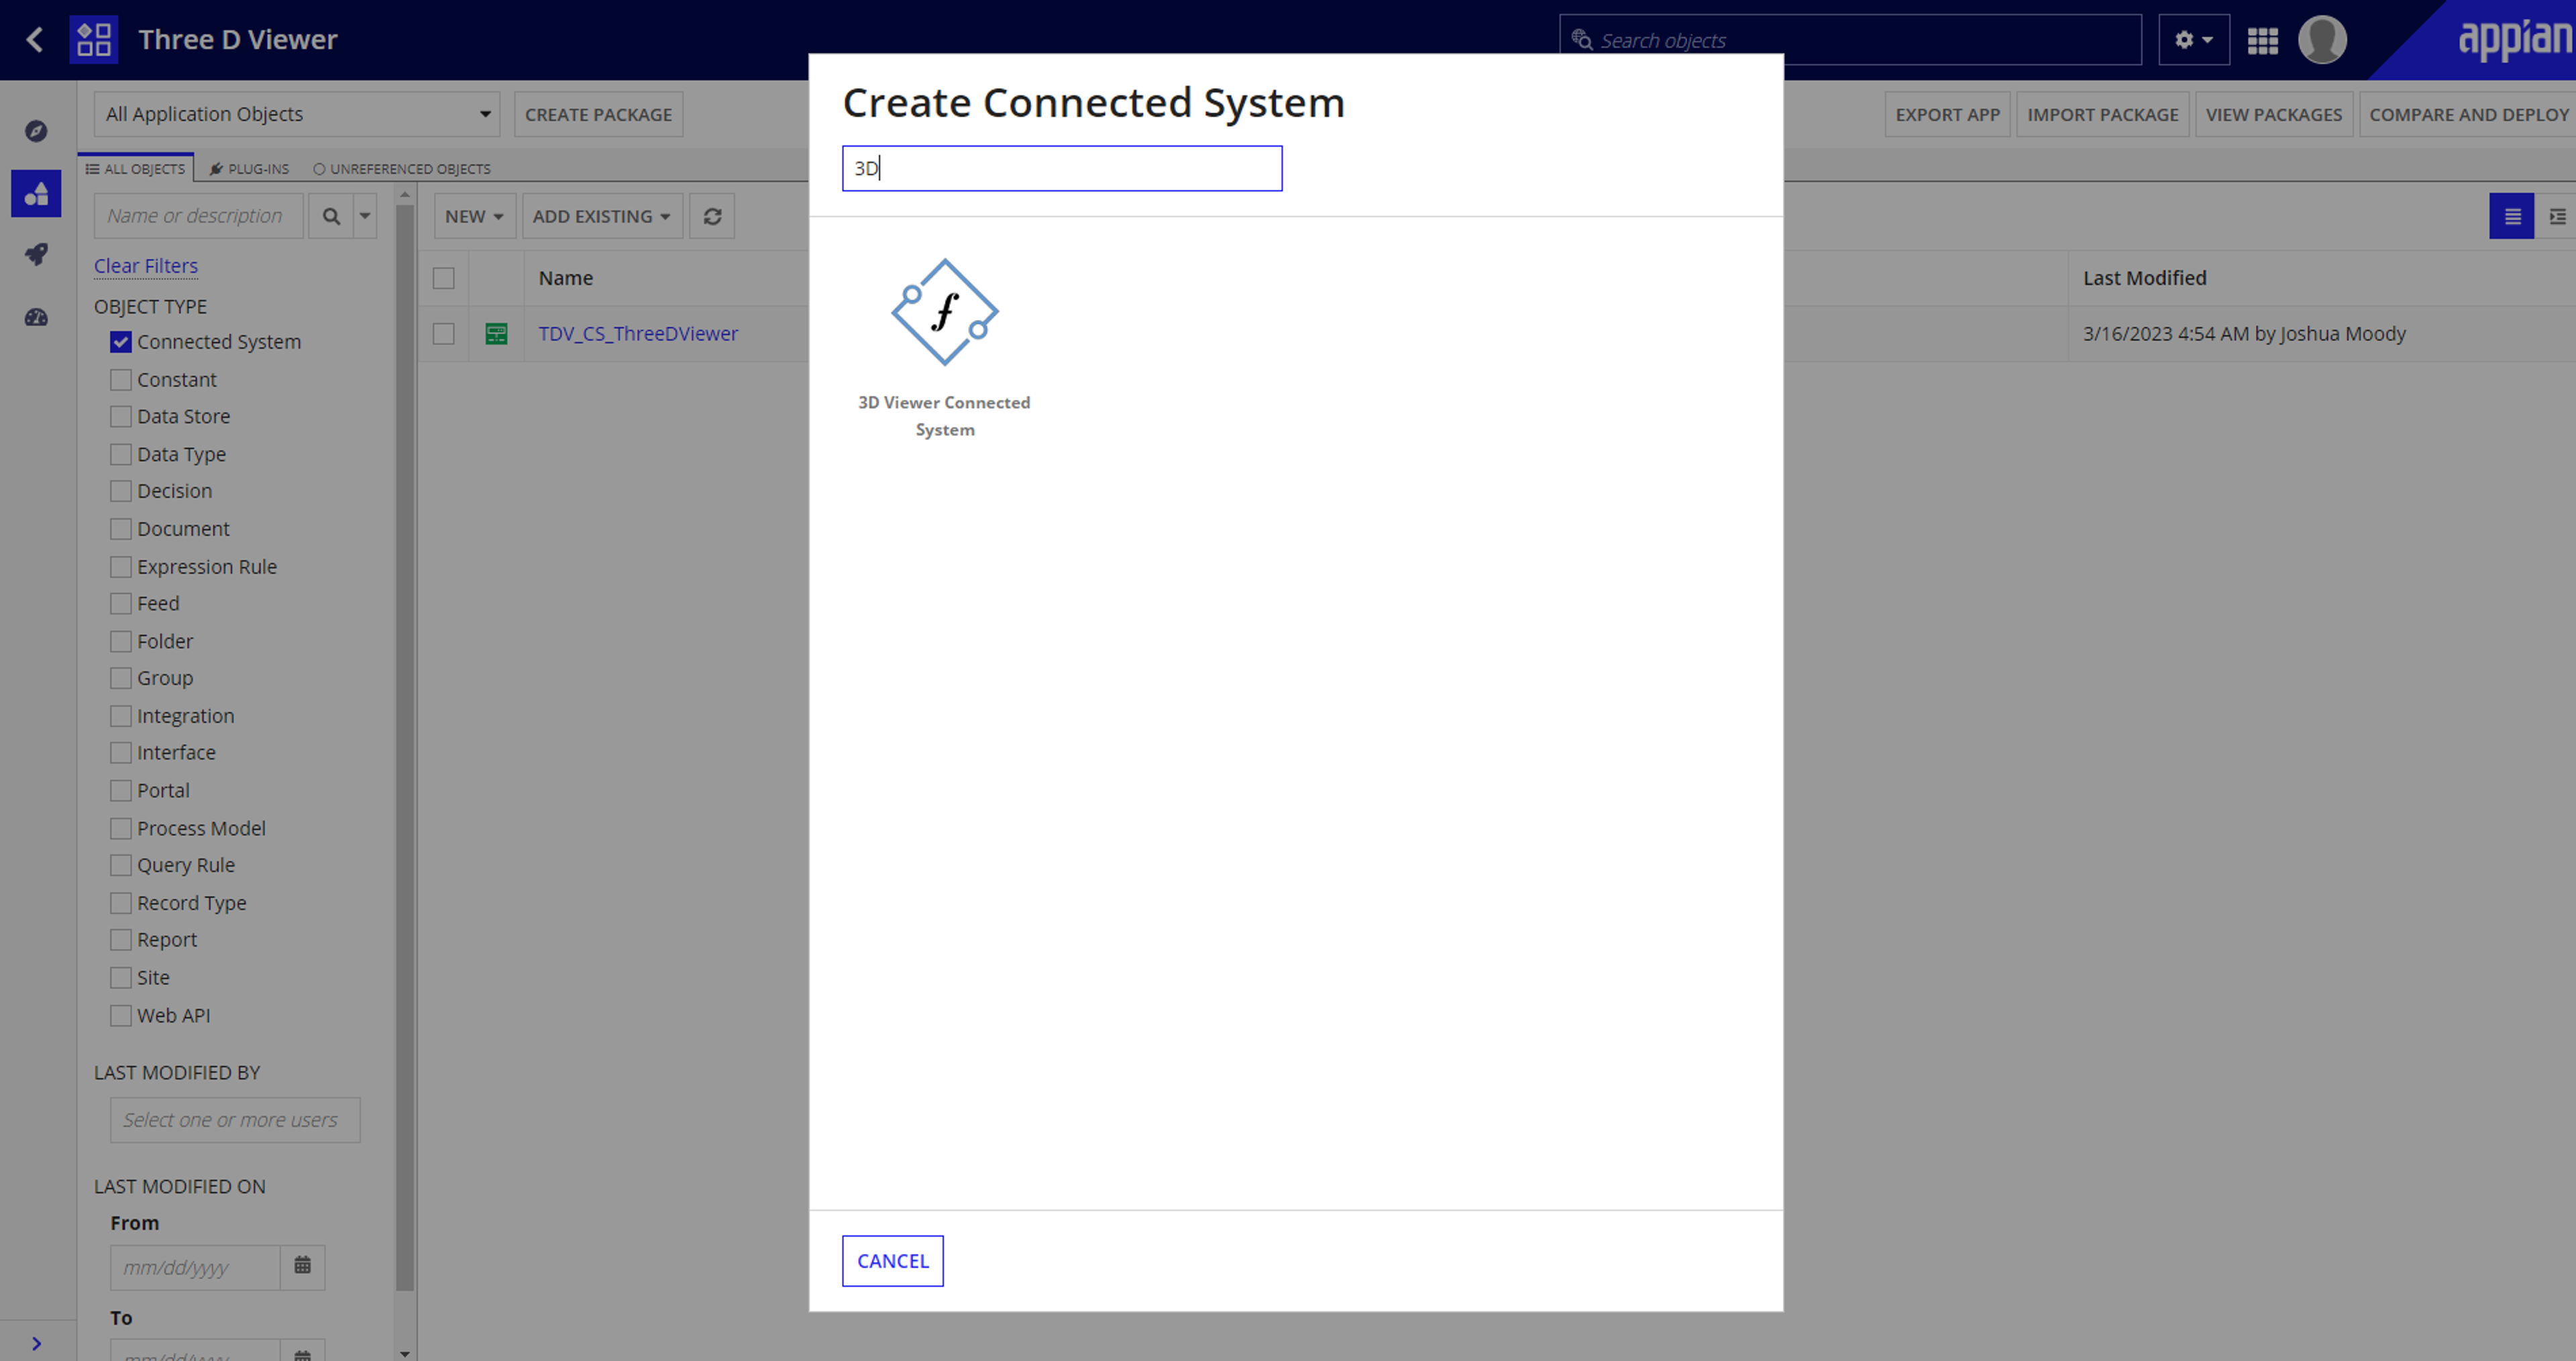Select the 3D Viewer Connected System icon
This screenshot has height=1361, width=2576.
click(x=944, y=312)
